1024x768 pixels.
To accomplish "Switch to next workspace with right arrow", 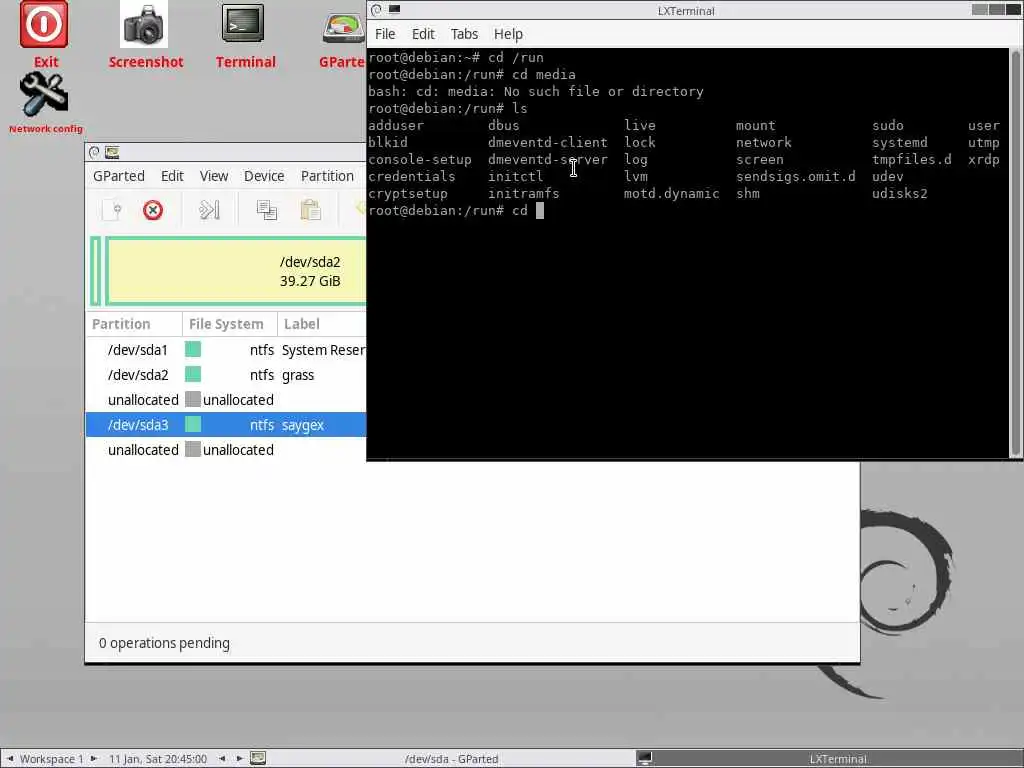I will (94, 758).
